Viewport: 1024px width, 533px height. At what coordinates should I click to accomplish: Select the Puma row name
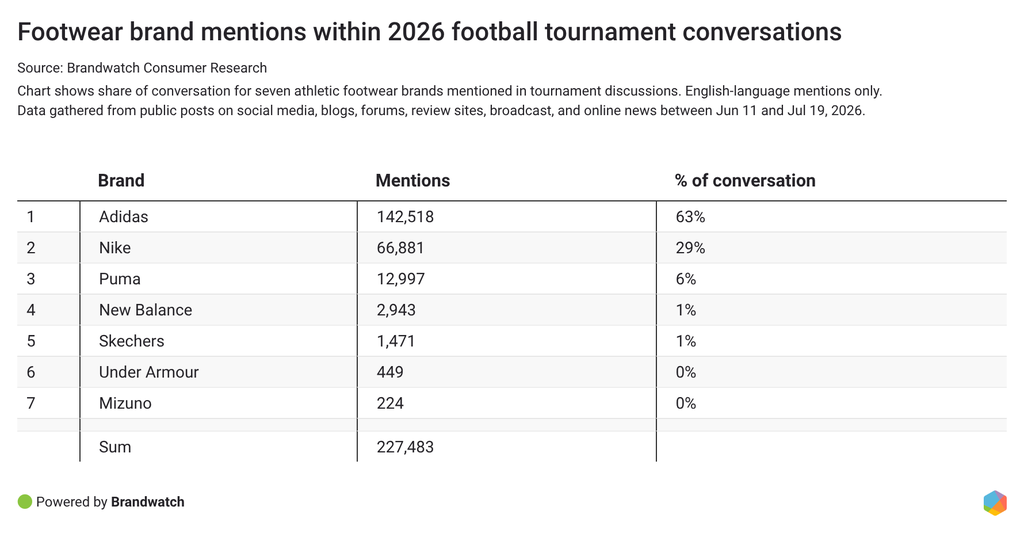coord(120,279)
